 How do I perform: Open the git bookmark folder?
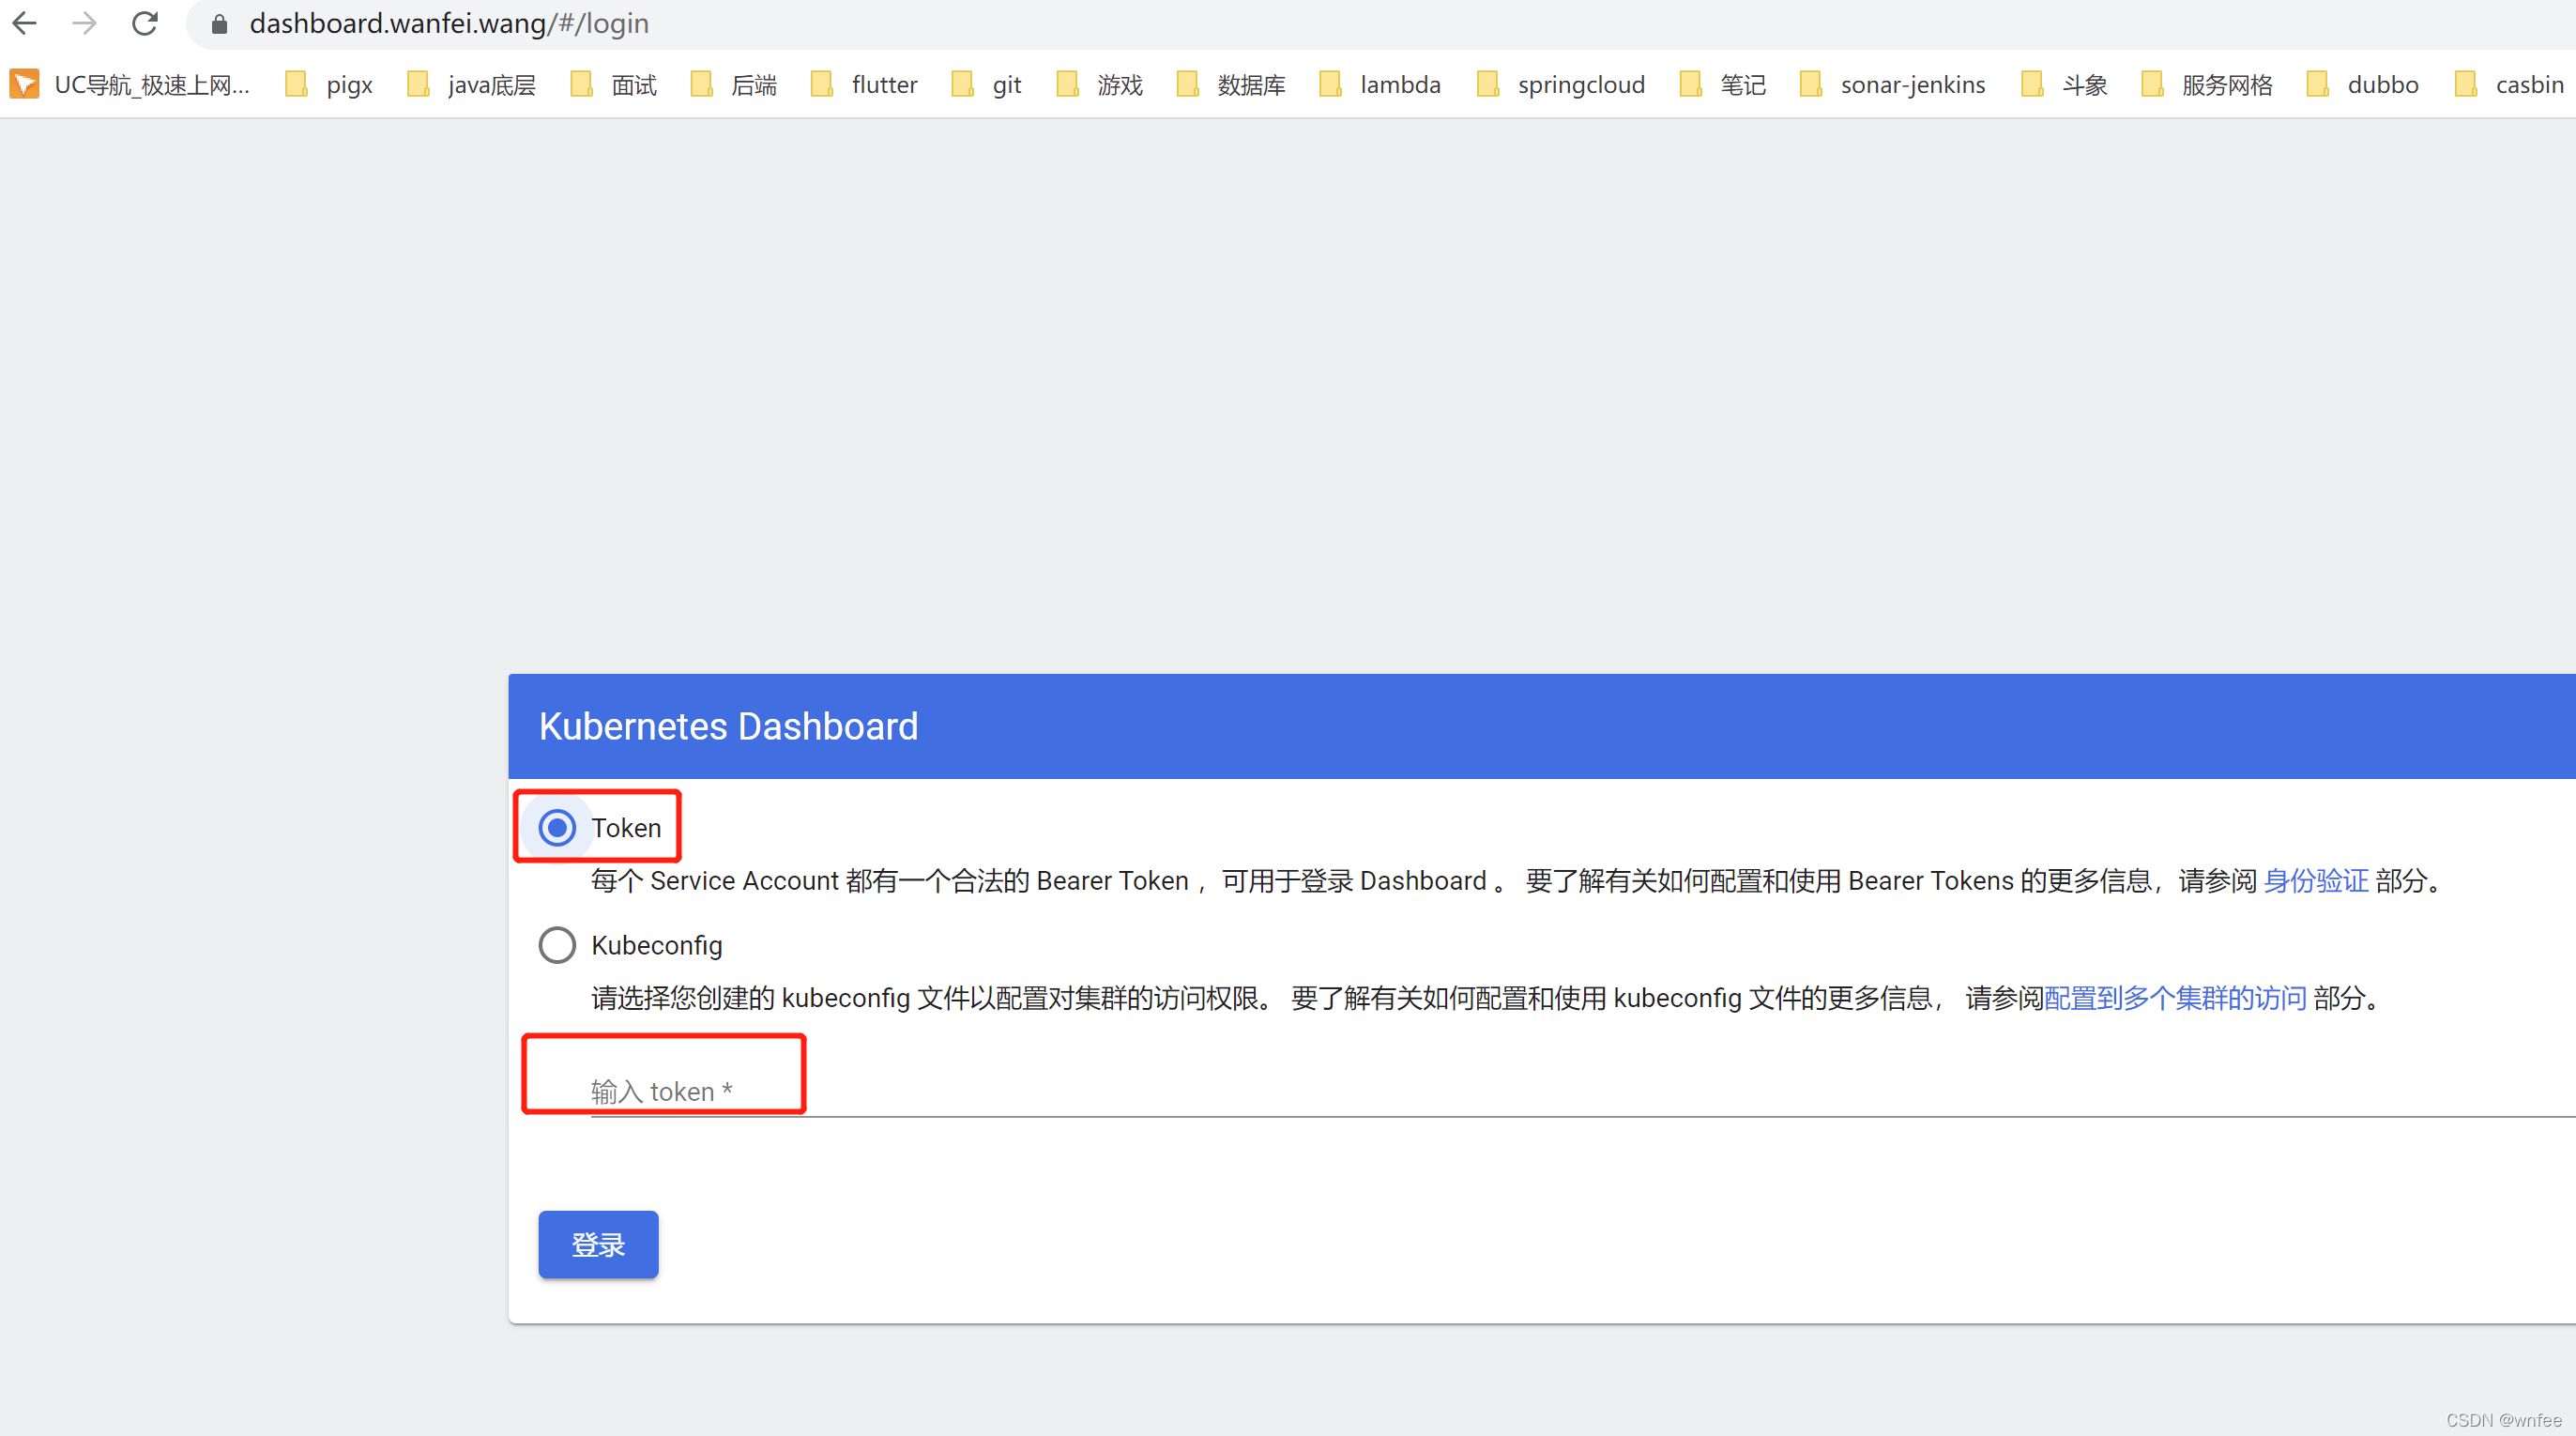pyautogui.click(x=986, y=84)
